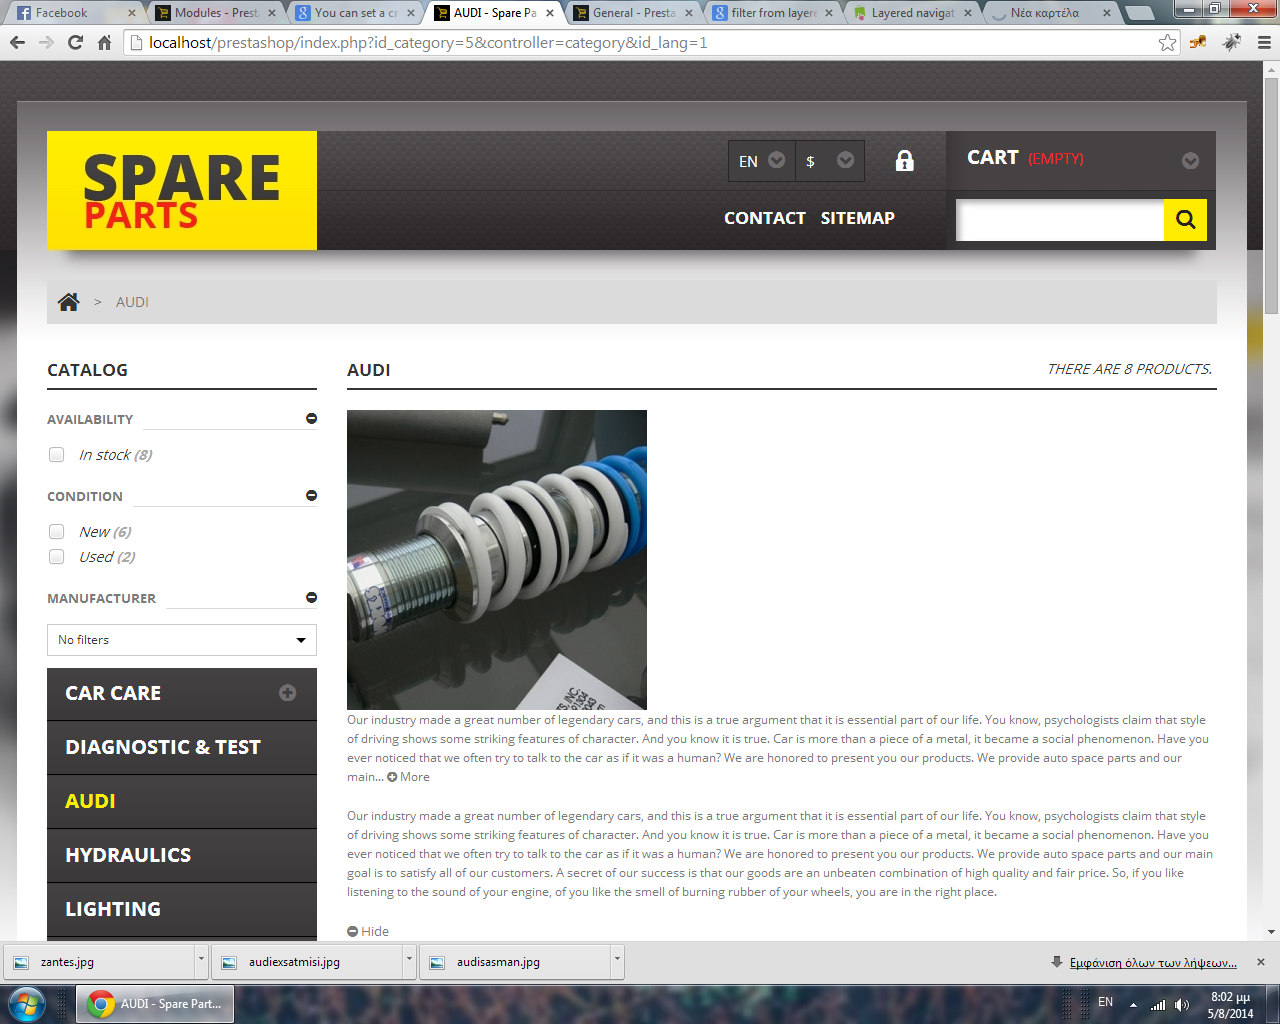Open the LIGHTING category
Screen dimensions: 1280x1024
[x=182, y=909]
